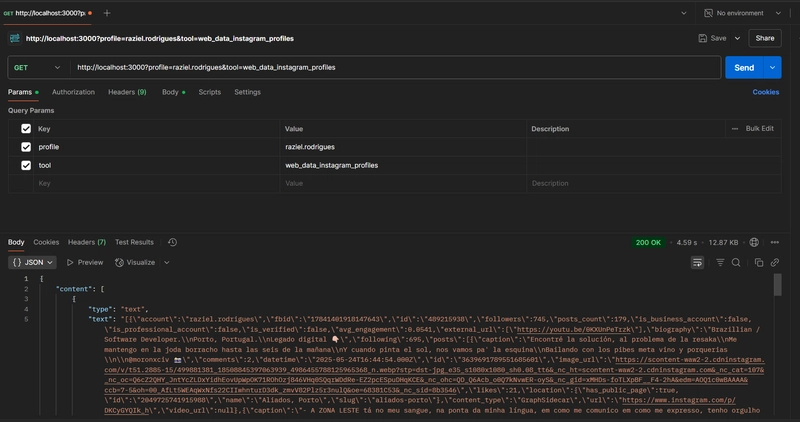Image resolution: width=800 pixels, height=422 pixels.
Task: Click the Send button
Action: pos(744,67)
